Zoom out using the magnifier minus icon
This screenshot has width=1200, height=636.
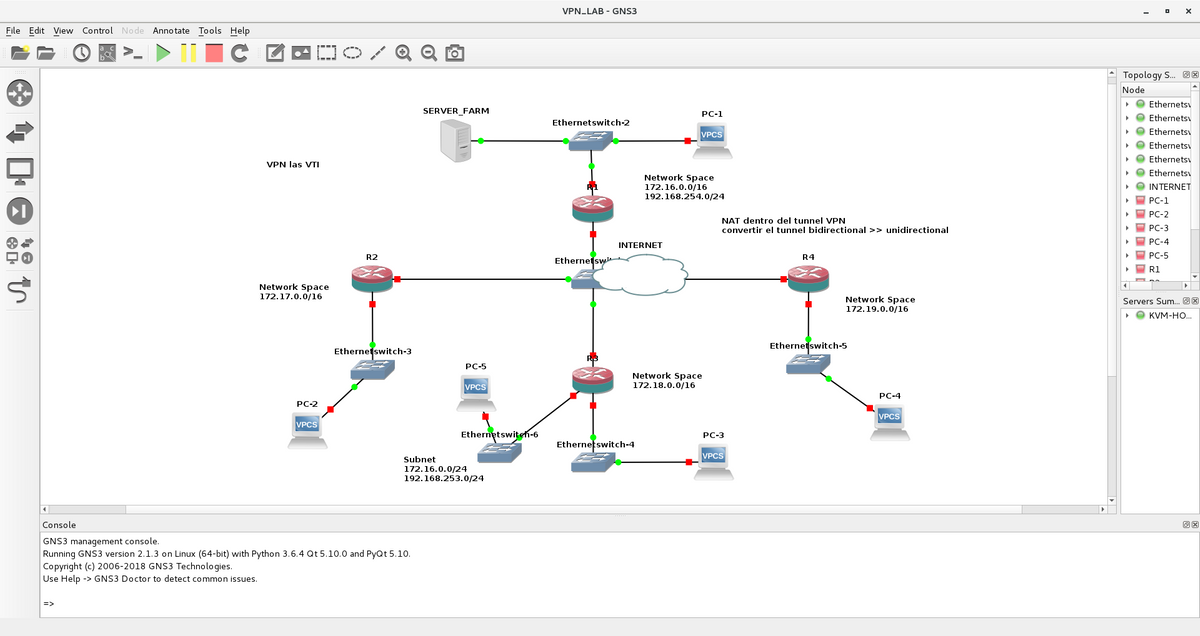coord(428,52)
